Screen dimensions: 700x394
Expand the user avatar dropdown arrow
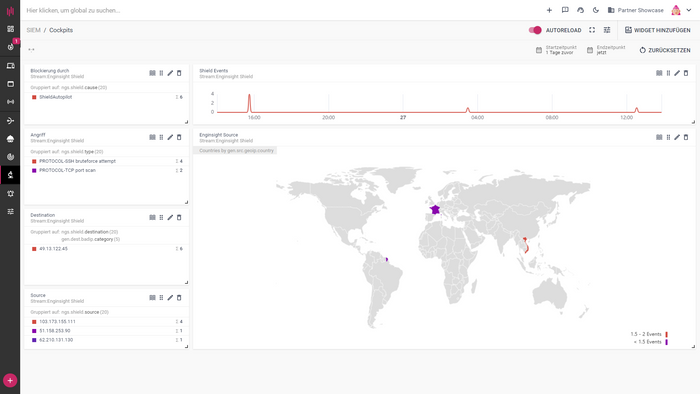pyautogui.click(x=689, y=10)
